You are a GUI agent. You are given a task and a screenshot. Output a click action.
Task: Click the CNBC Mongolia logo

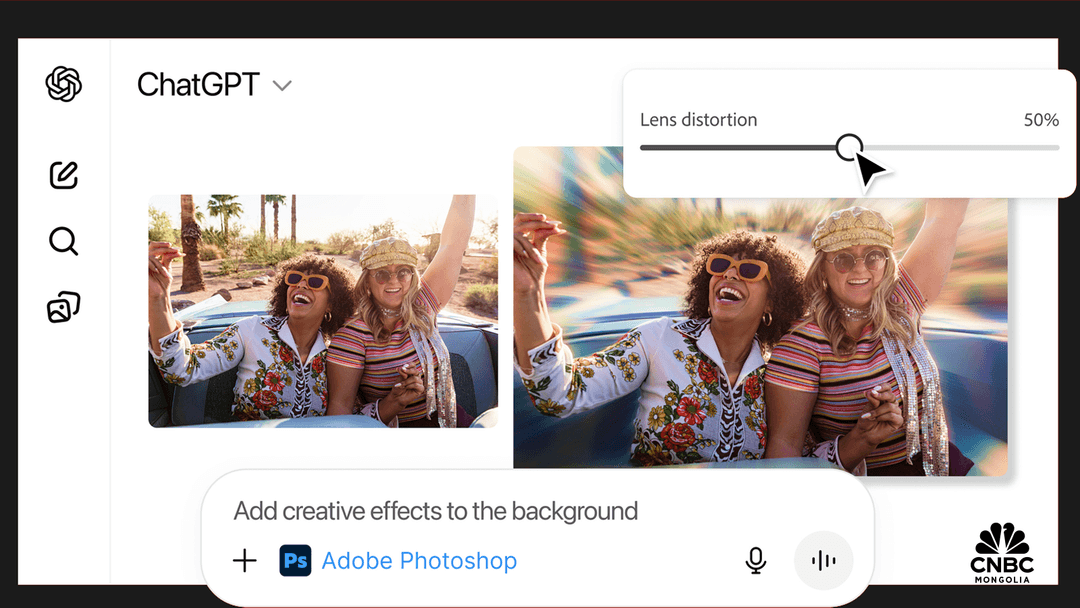coord(1001,552)
